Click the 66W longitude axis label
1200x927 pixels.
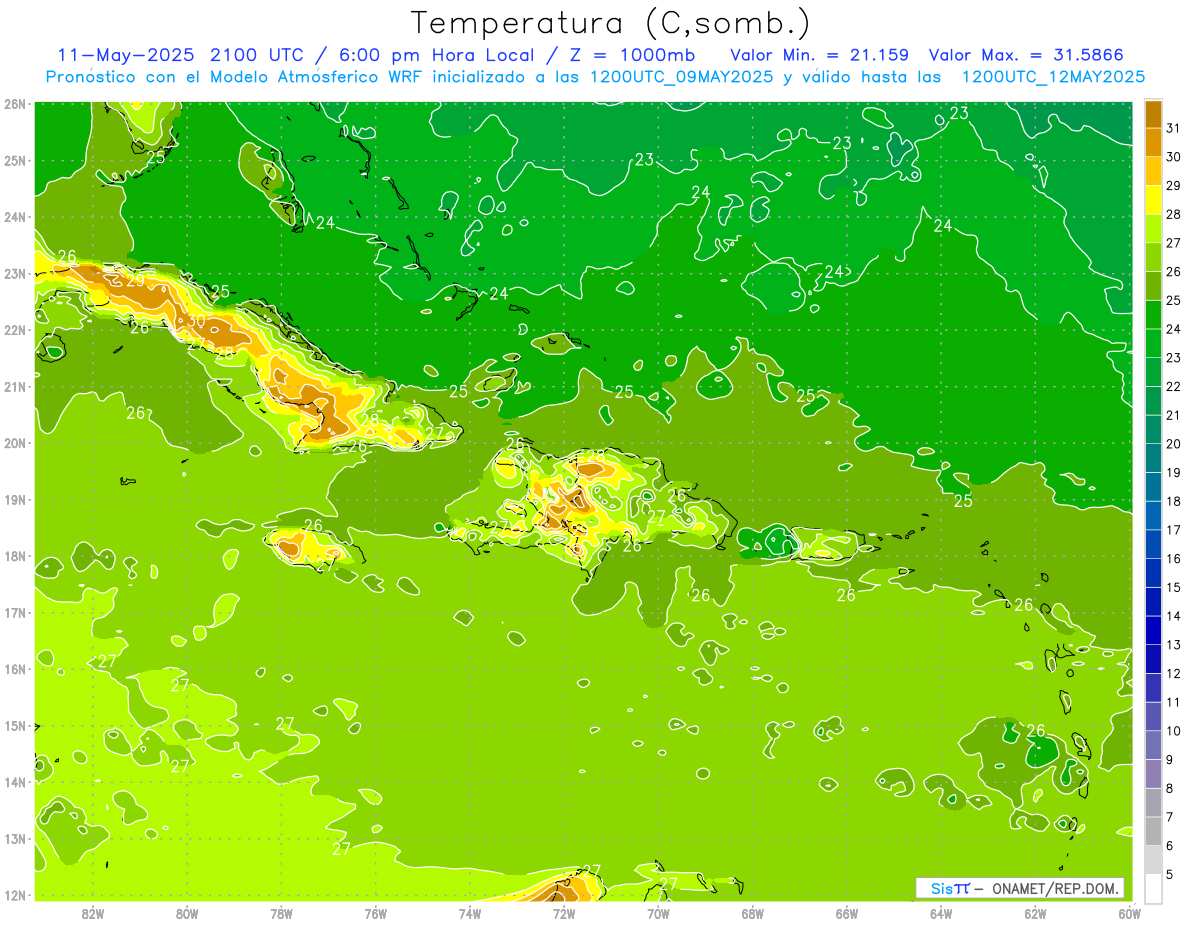click(x=847, y=913)
